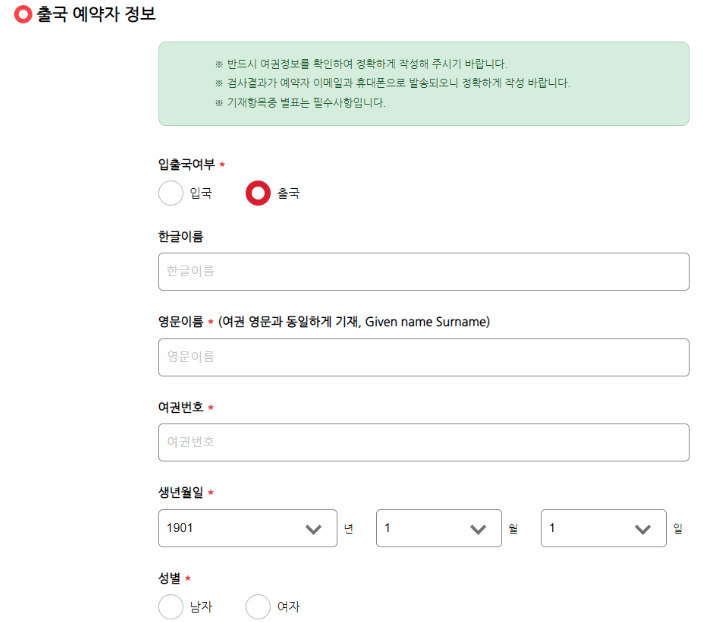Select the 출국 radio button
Viewport: 703px width, 622px height.
258,193
